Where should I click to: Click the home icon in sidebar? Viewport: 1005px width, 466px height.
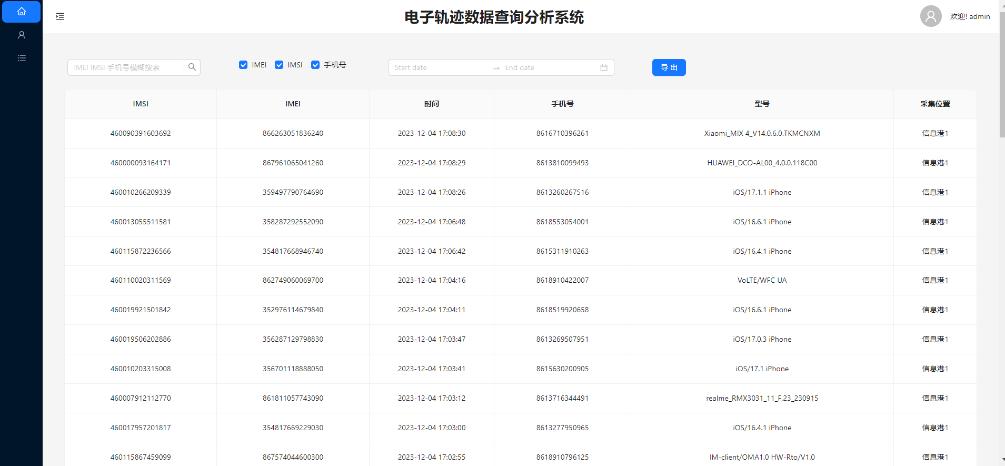(x=21, y=12)
